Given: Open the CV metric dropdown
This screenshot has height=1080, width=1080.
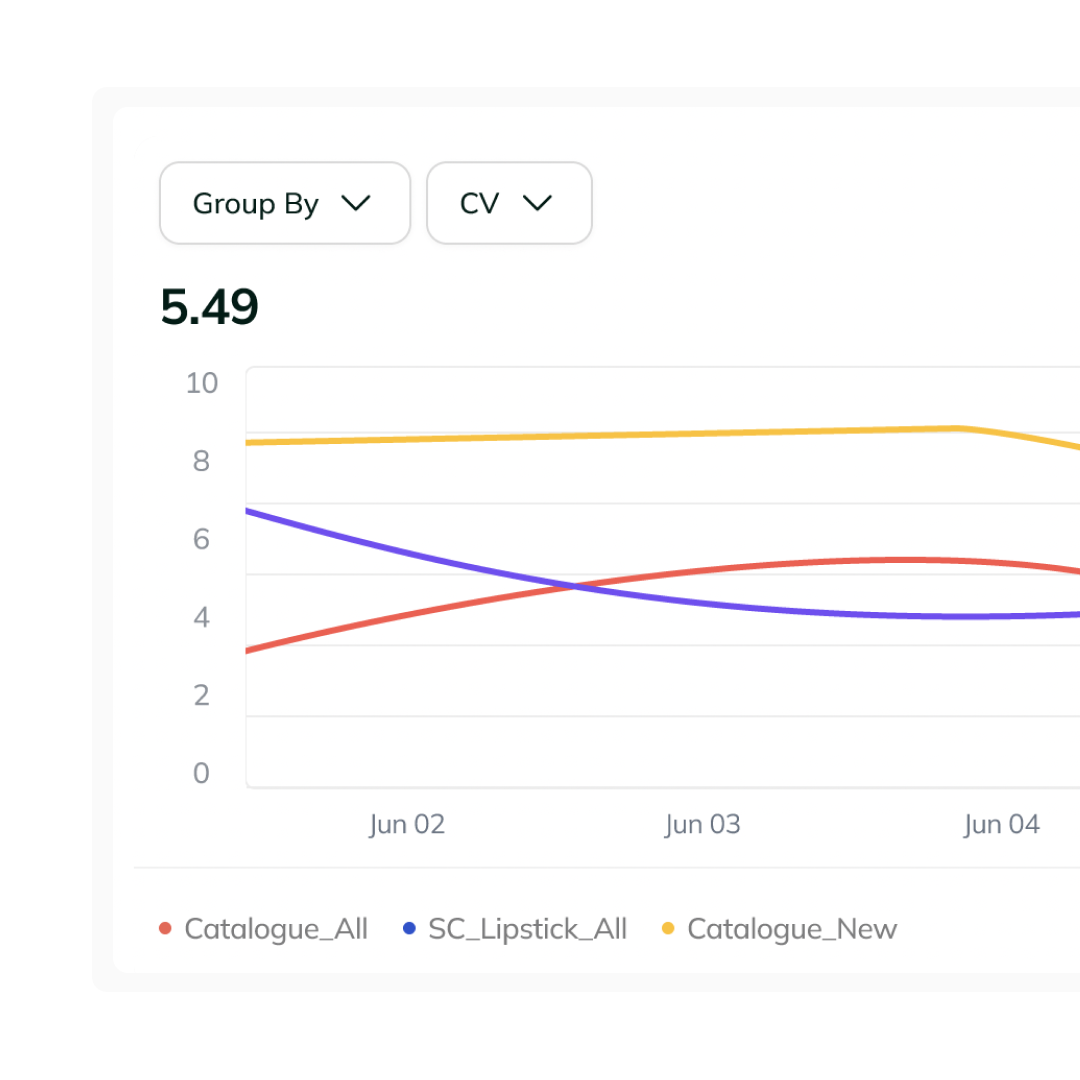Looking at the screenshot, I should tap(509, 203).
